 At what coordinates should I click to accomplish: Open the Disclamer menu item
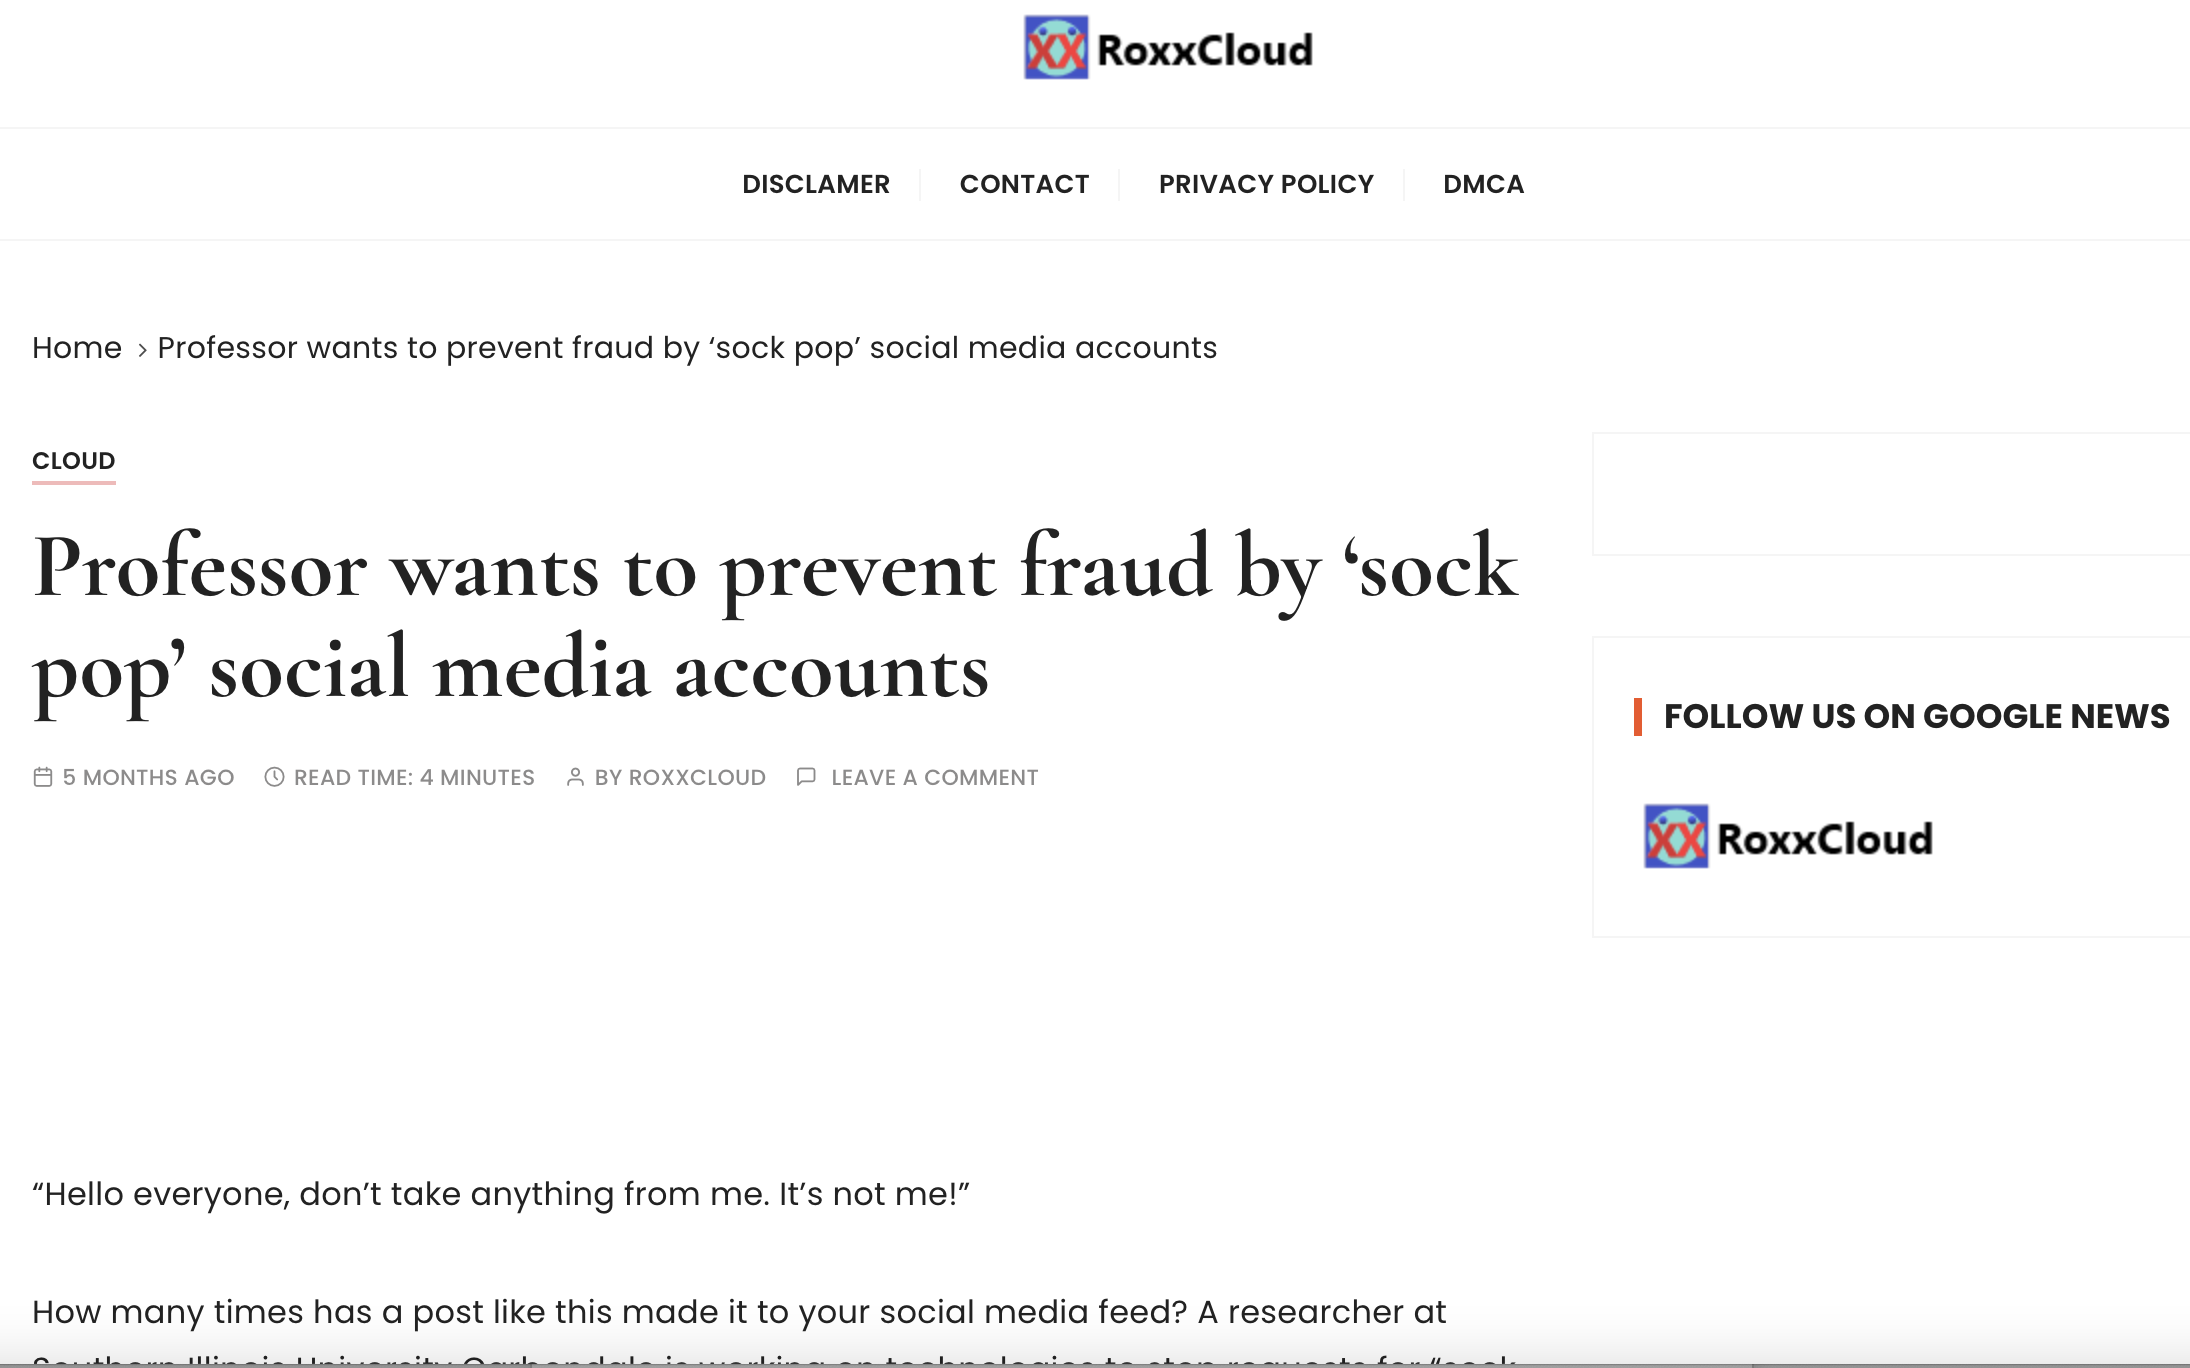815,184
